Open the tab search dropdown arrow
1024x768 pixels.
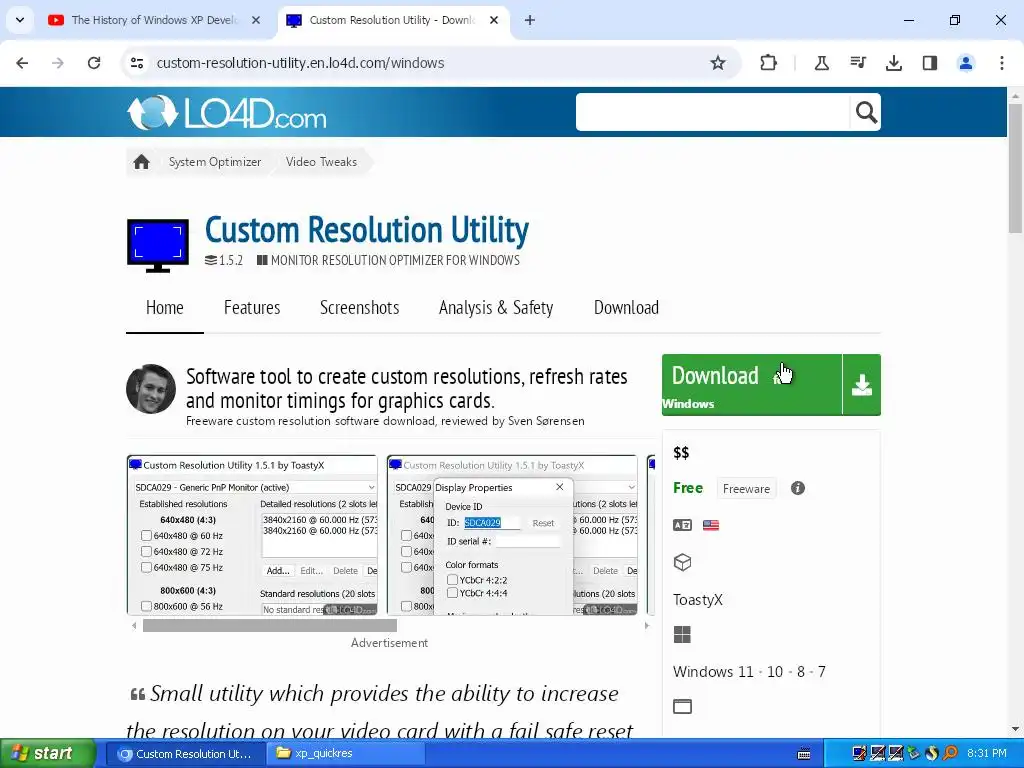pos(20,20)
